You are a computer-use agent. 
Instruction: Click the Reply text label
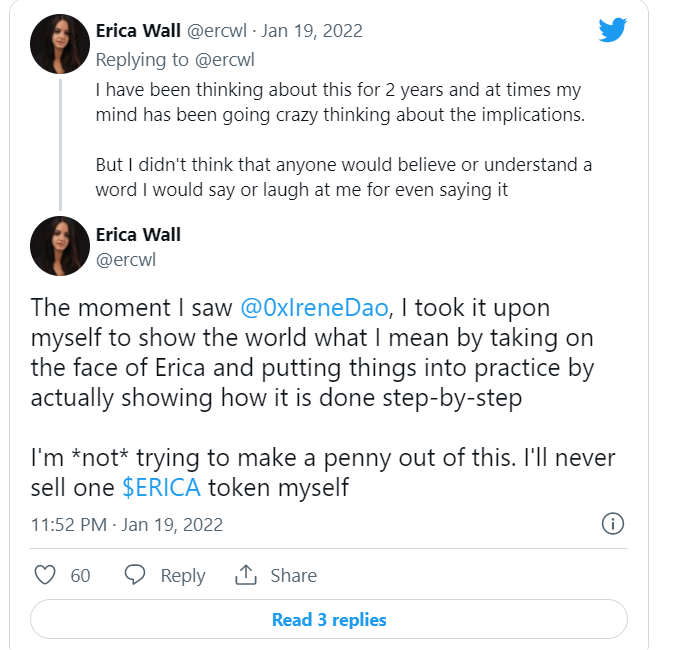[183, 576]
